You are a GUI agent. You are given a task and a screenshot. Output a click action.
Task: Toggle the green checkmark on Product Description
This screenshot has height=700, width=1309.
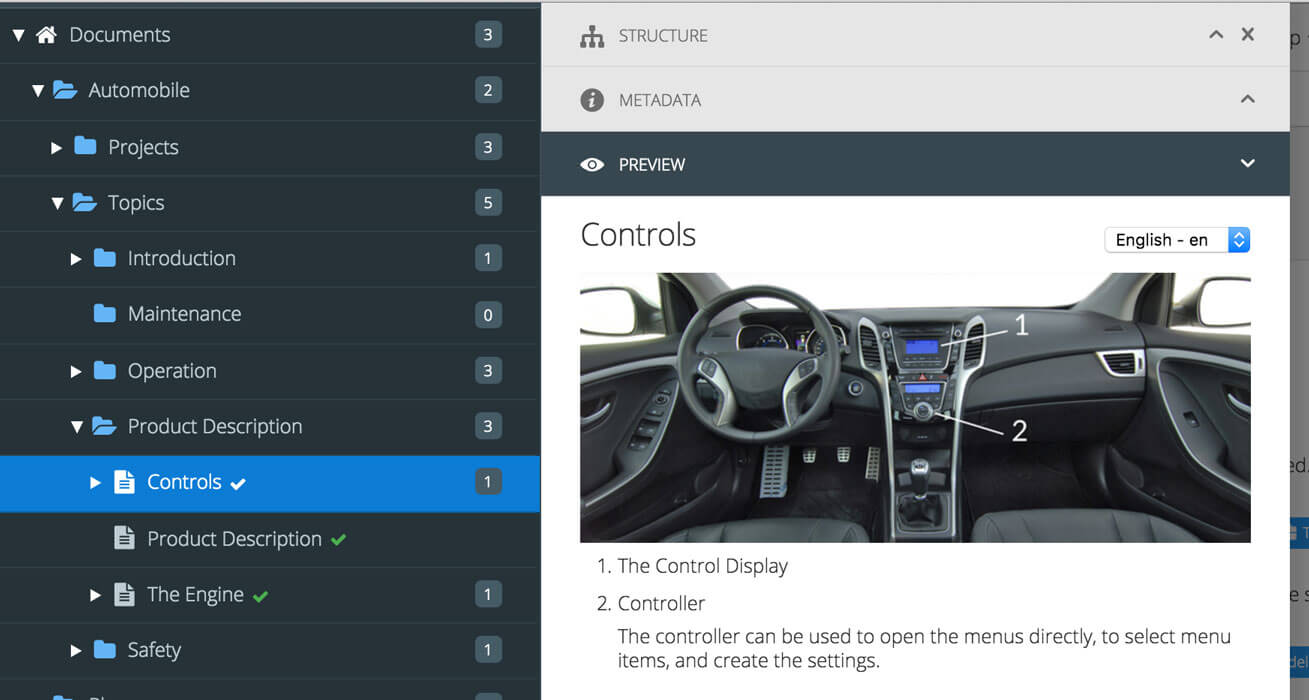click(338, 538)
